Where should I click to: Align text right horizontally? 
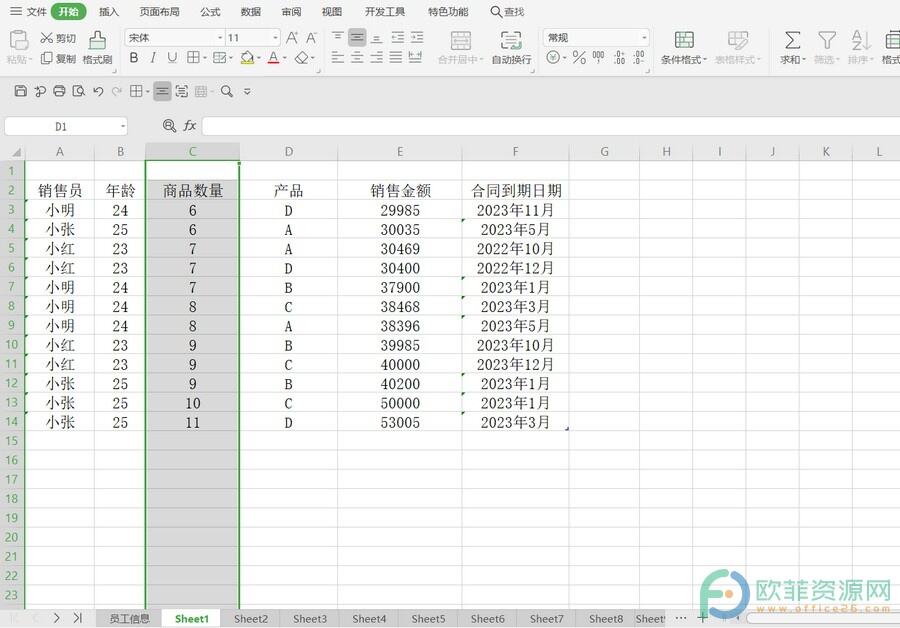click(377, 57)
